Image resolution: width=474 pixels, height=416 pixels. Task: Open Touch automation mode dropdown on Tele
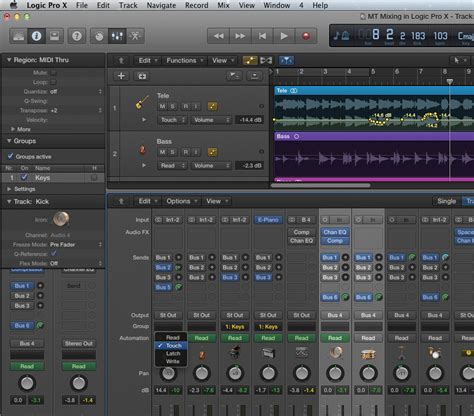coord(172,120)
